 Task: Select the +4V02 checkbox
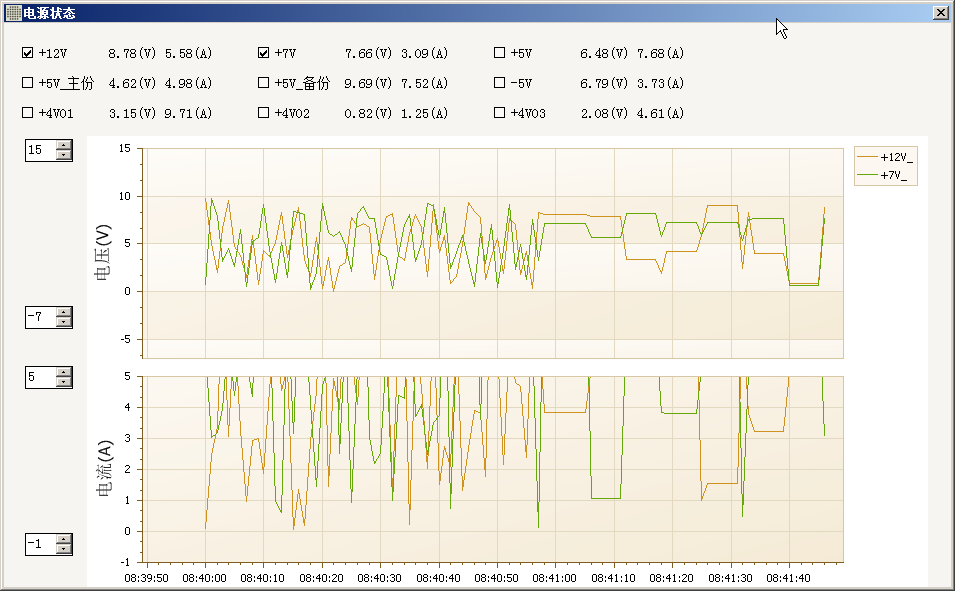pos(264,113)
